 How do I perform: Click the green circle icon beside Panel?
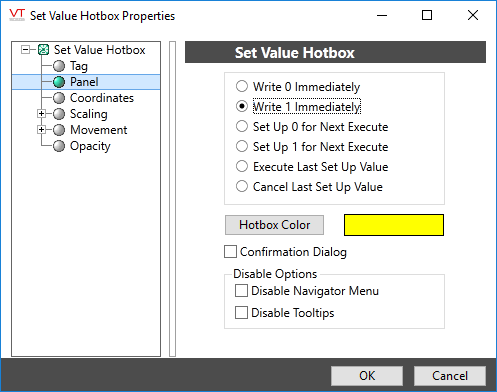click(59, 82)
